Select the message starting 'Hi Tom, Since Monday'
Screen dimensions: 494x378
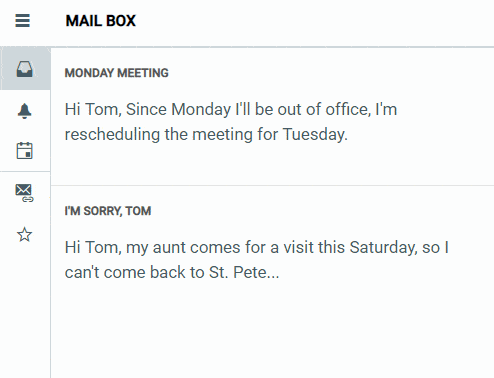(x=272, y=117)
